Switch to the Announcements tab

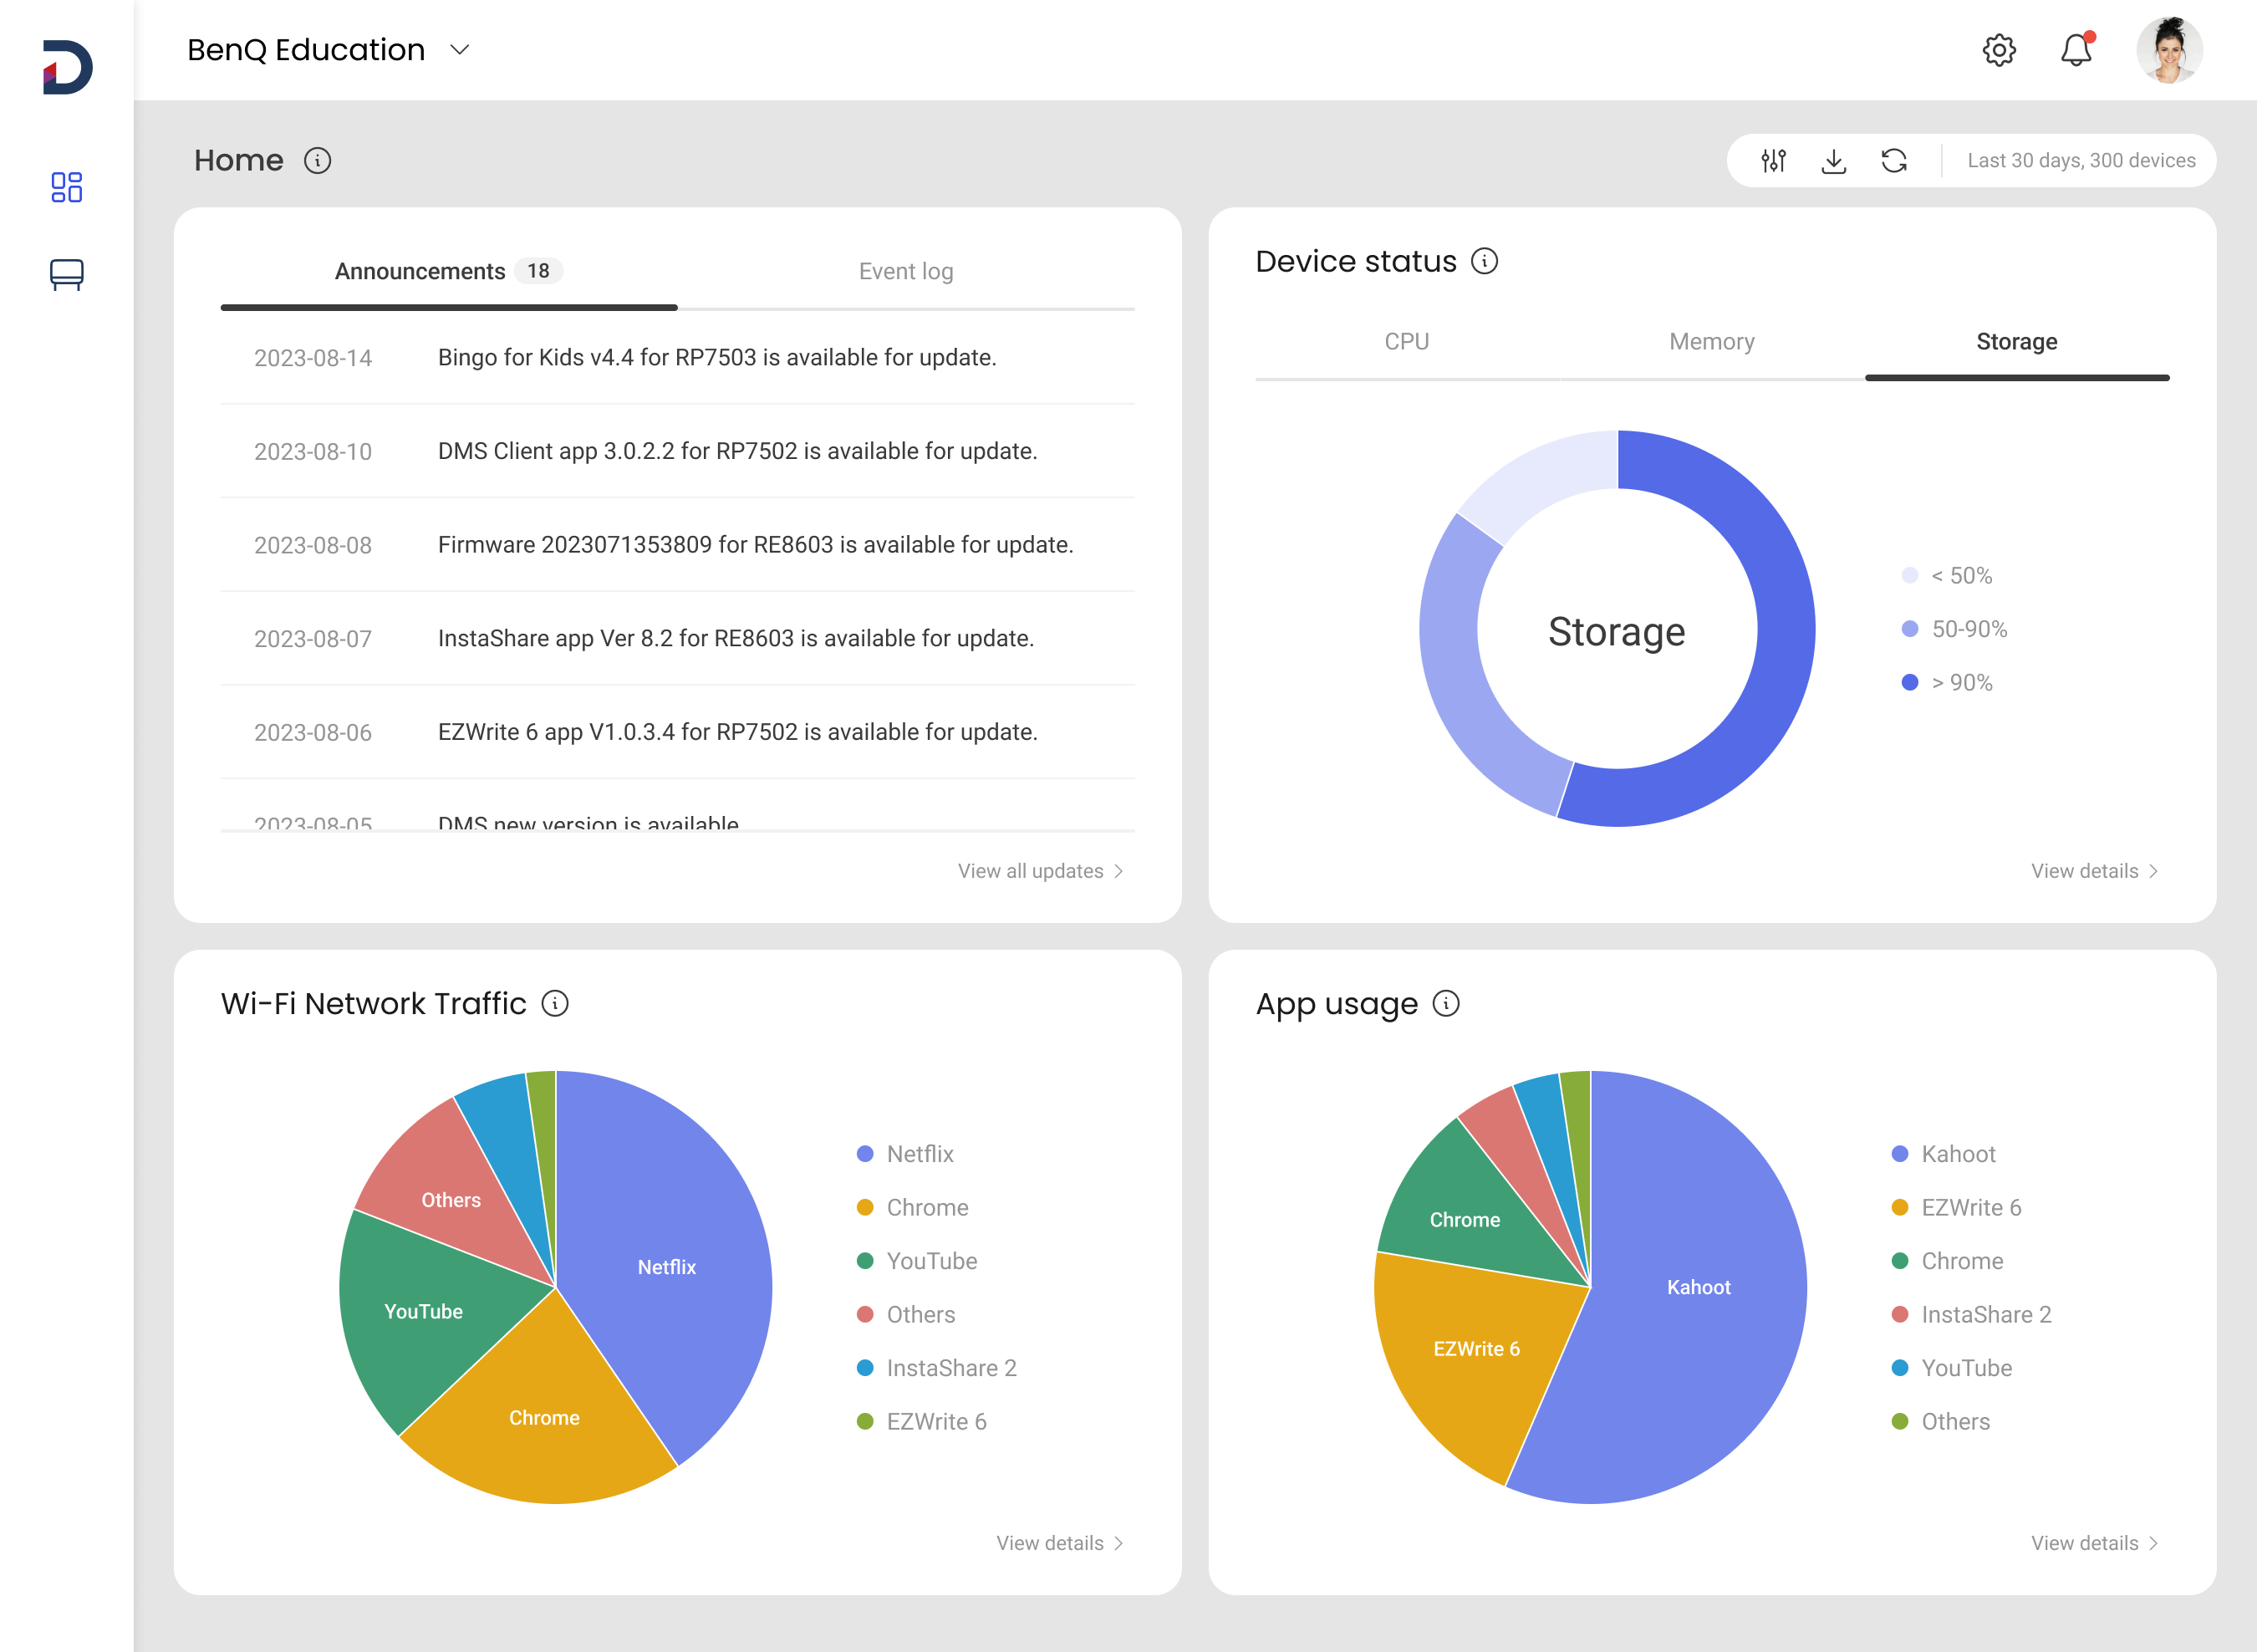pos(449,272)
